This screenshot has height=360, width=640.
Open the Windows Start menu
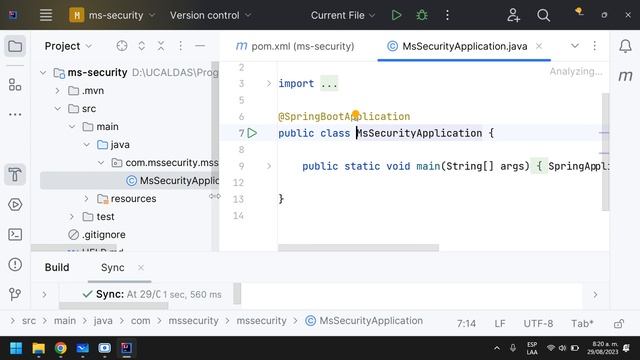pyautogui.click(x=16, y=348)
